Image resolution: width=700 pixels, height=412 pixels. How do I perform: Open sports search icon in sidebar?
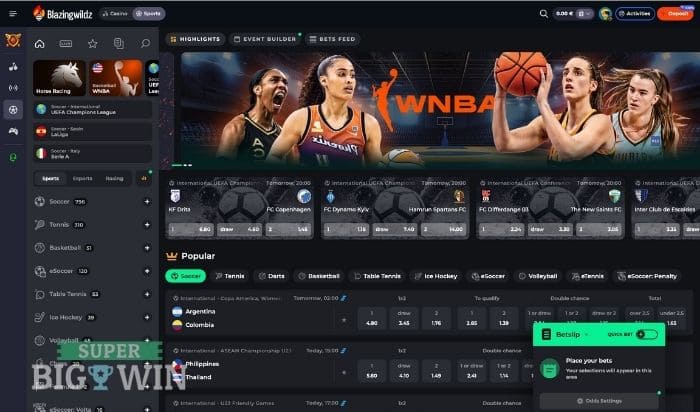point(145,43)
